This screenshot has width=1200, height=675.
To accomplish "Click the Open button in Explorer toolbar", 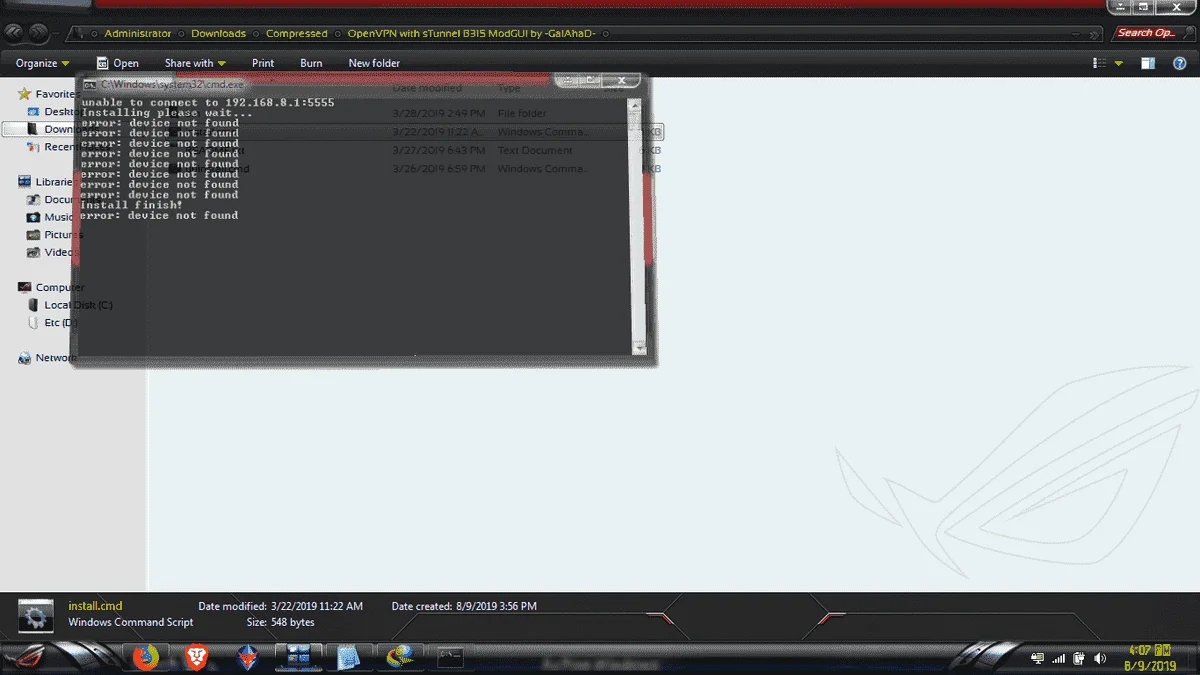I will pos(118,63).
